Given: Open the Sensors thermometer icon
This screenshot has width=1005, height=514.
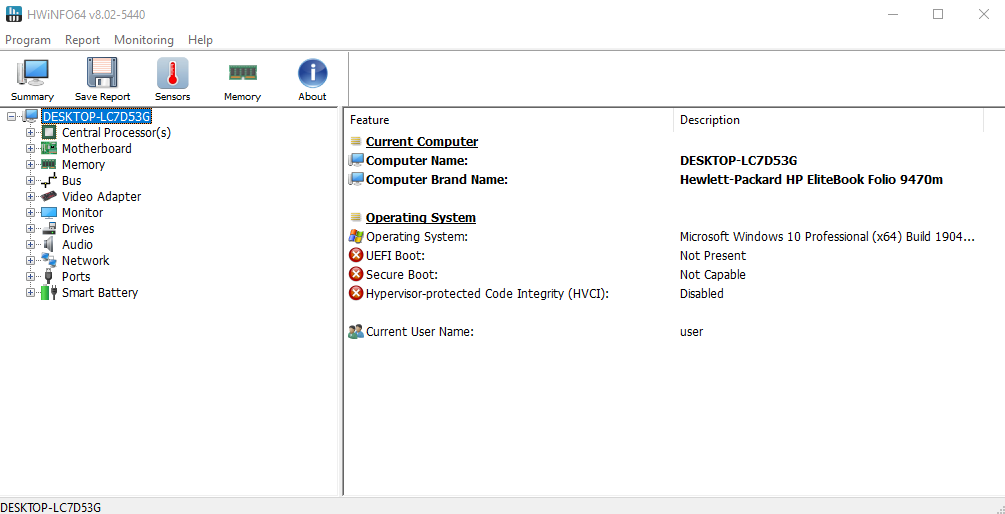Looking at the screenshot, I should coord(172,73).
